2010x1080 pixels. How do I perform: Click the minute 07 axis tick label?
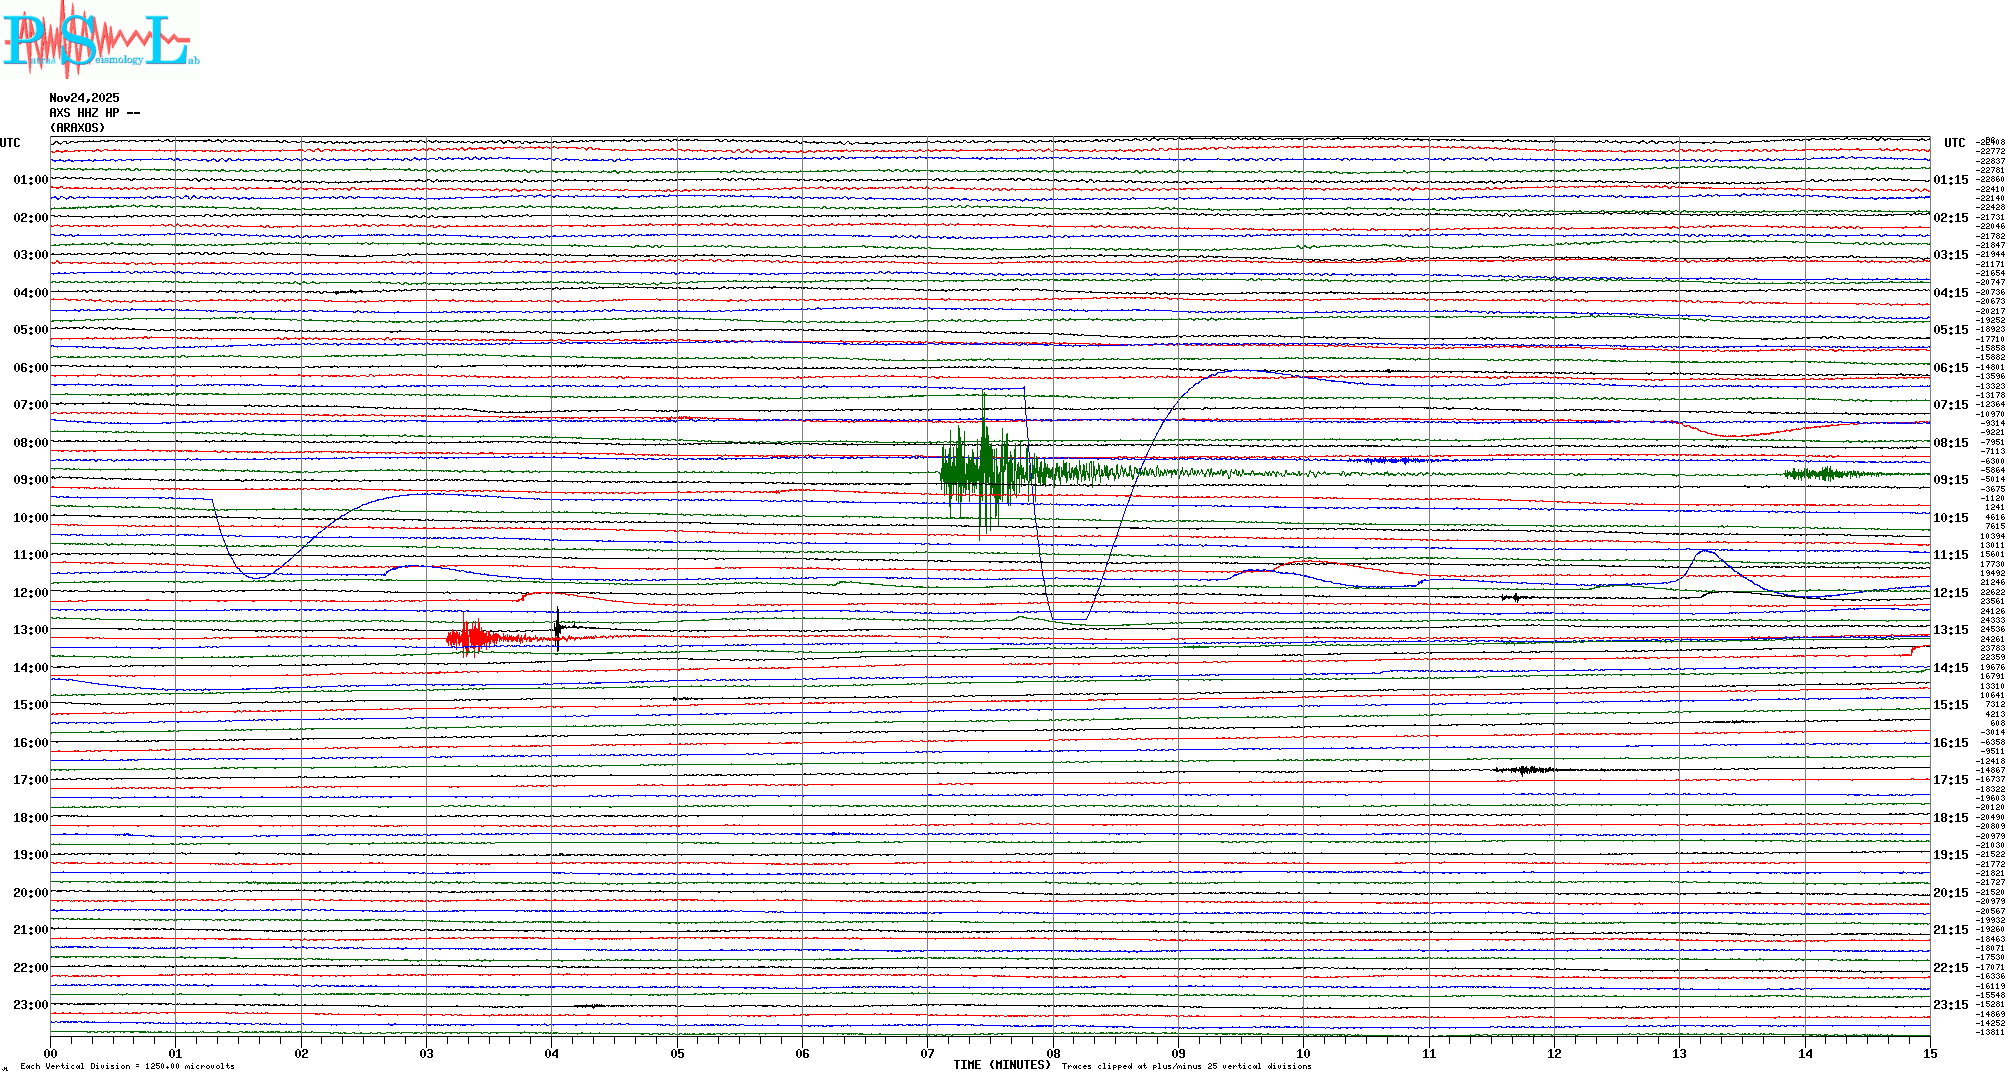(x=928, y=1053)
